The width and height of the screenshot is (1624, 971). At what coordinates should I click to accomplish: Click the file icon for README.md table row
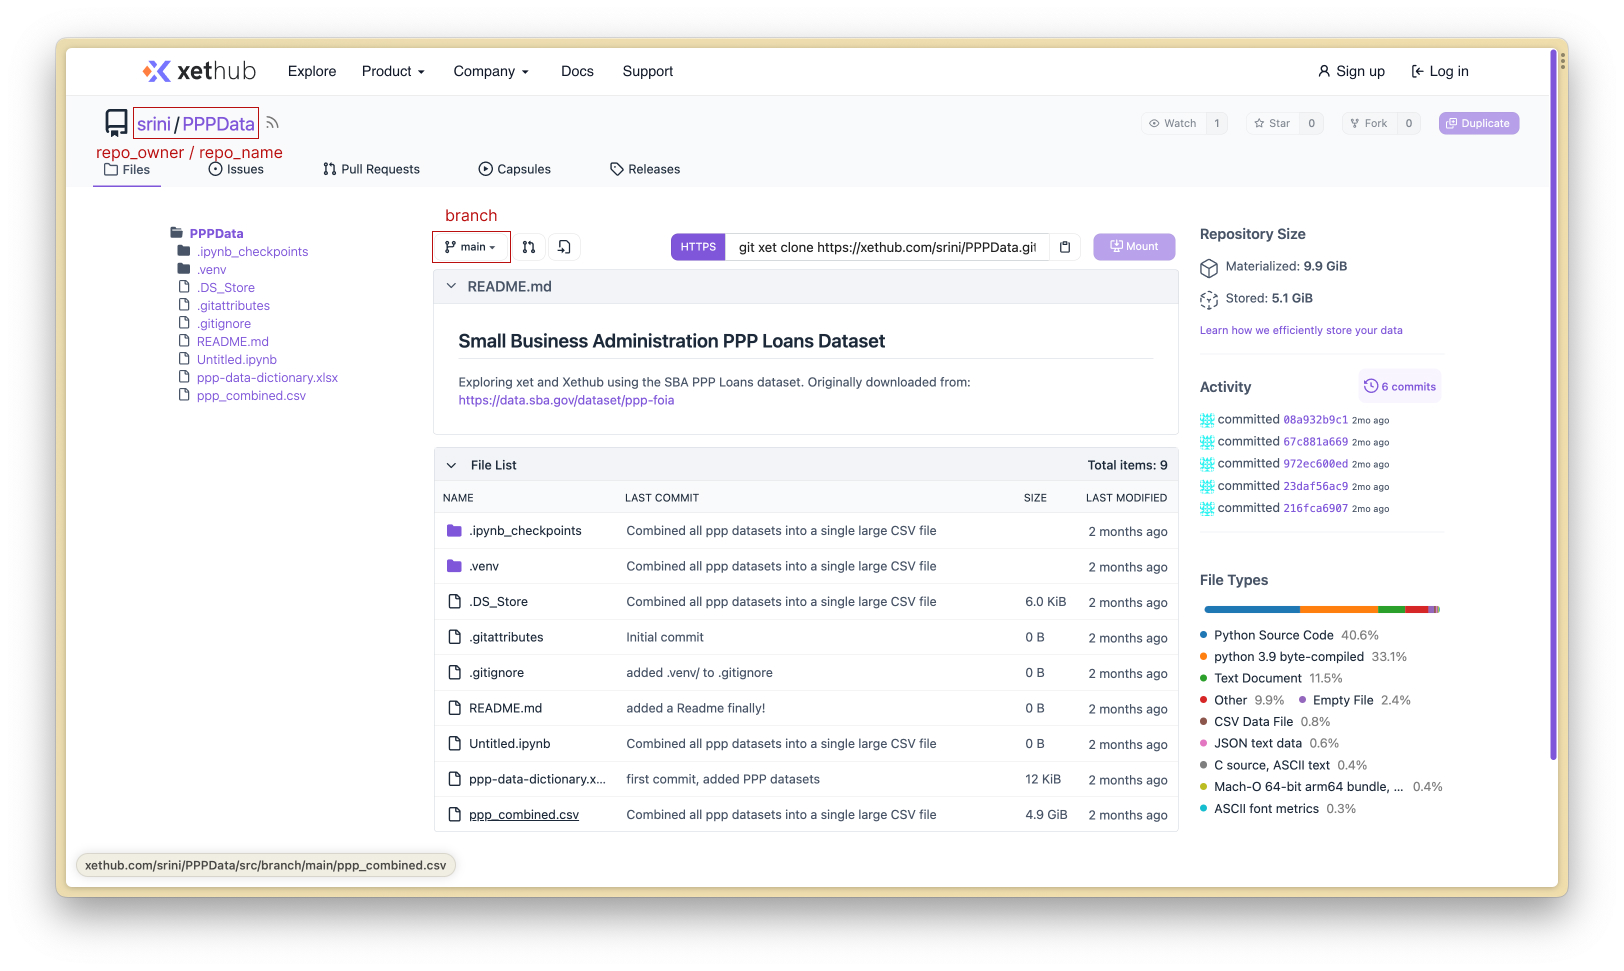[454, 708]
